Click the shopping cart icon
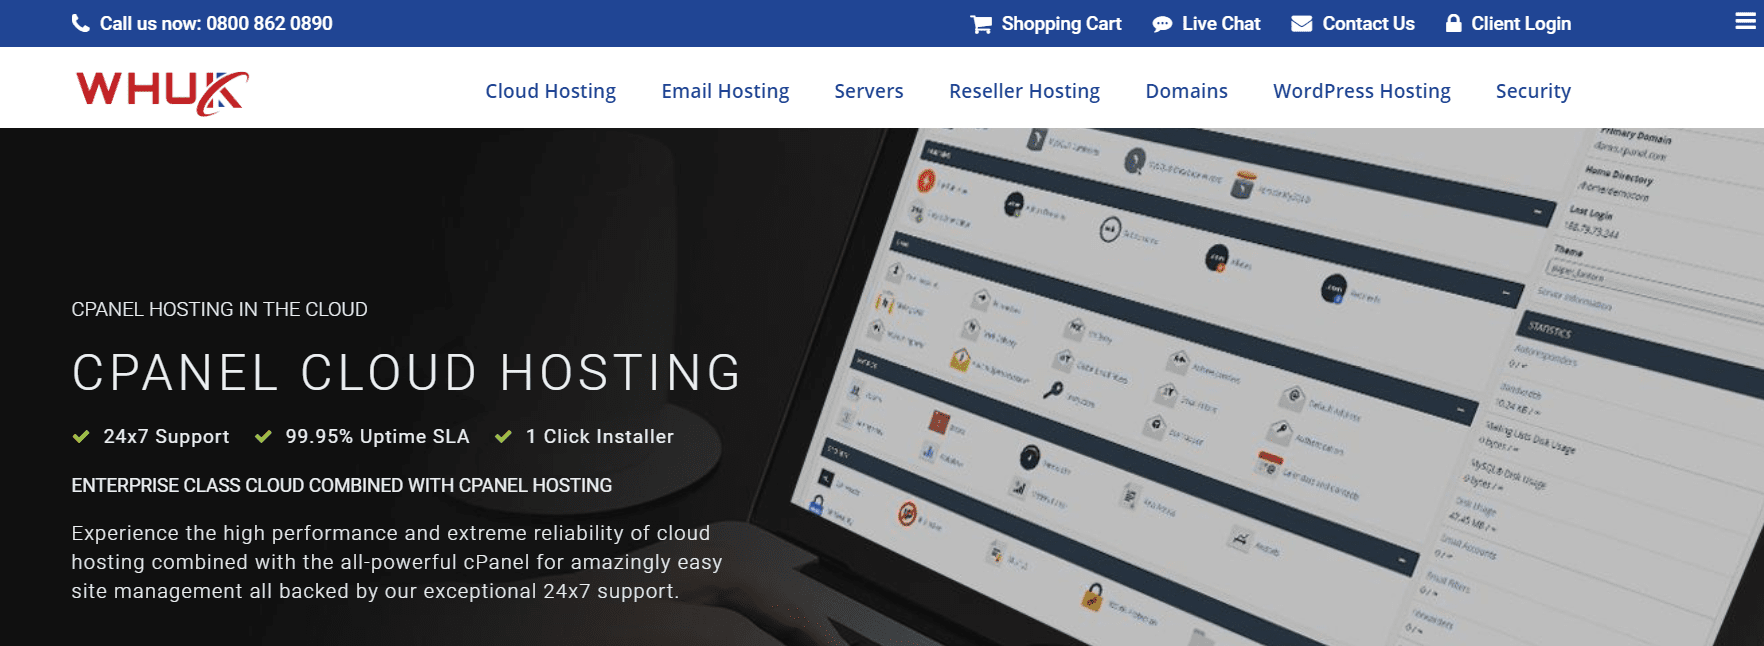The image size is (1764, 646). click(981, 24)
